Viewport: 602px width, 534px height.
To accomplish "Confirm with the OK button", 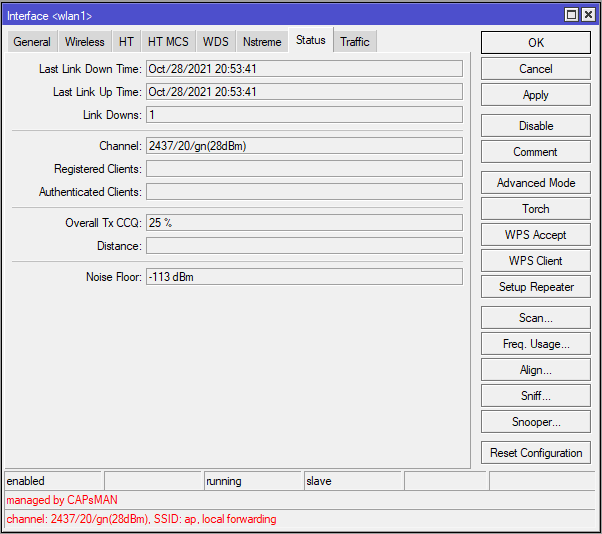I will (536, 43).
